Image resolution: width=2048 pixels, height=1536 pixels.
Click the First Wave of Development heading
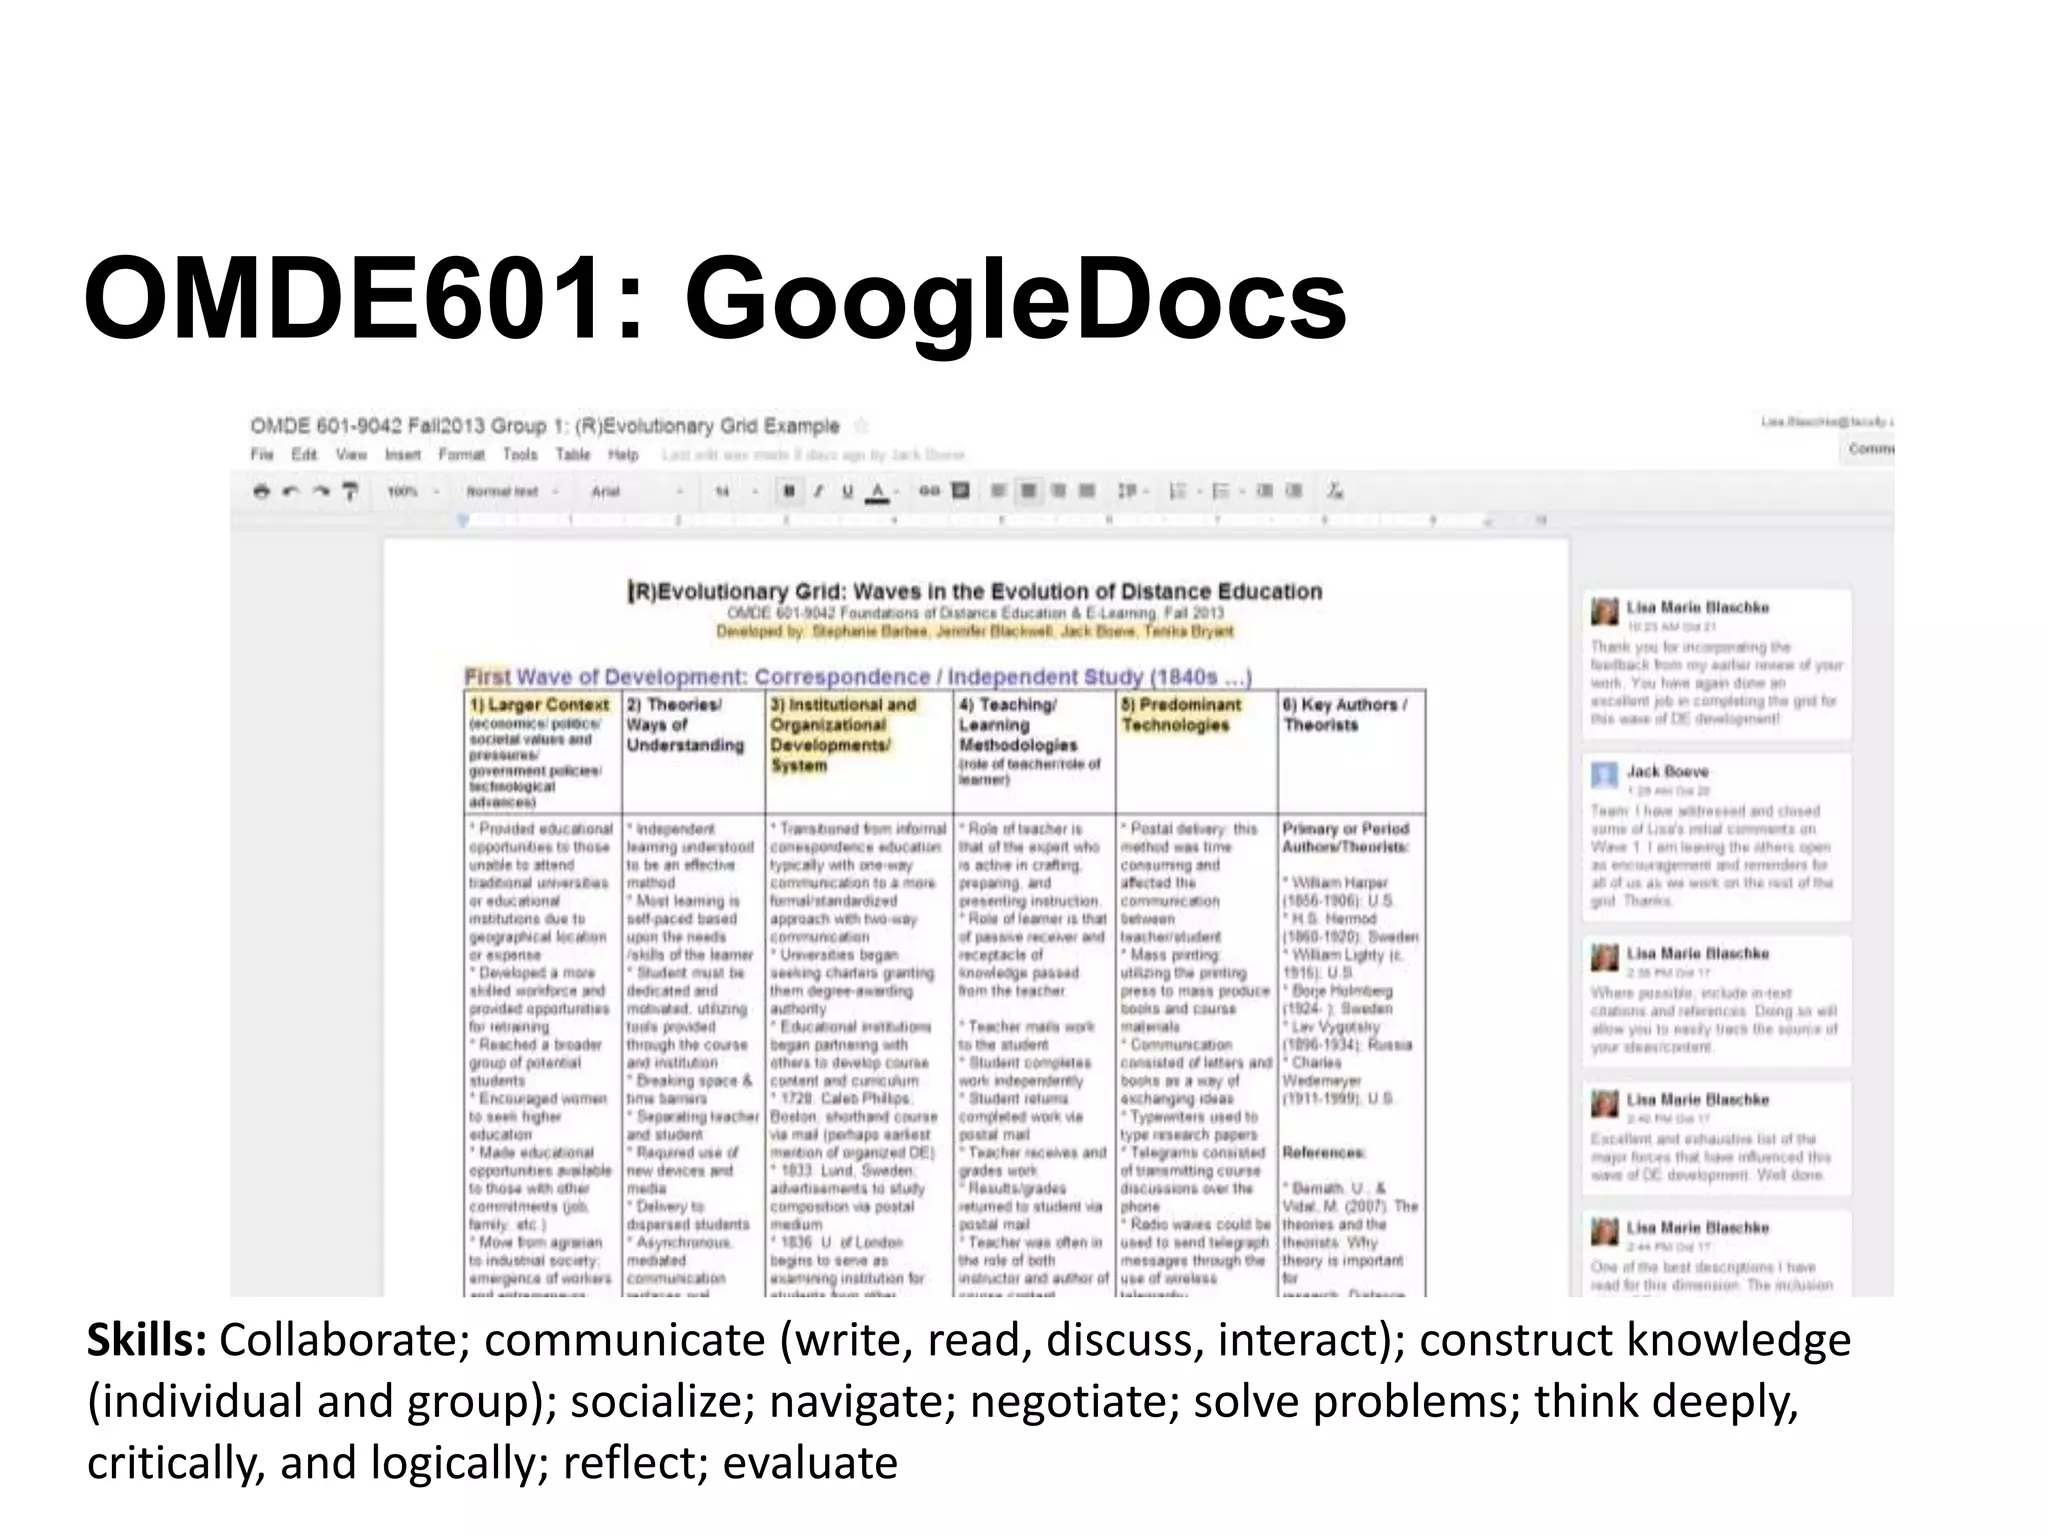click(x=859, y=677)
